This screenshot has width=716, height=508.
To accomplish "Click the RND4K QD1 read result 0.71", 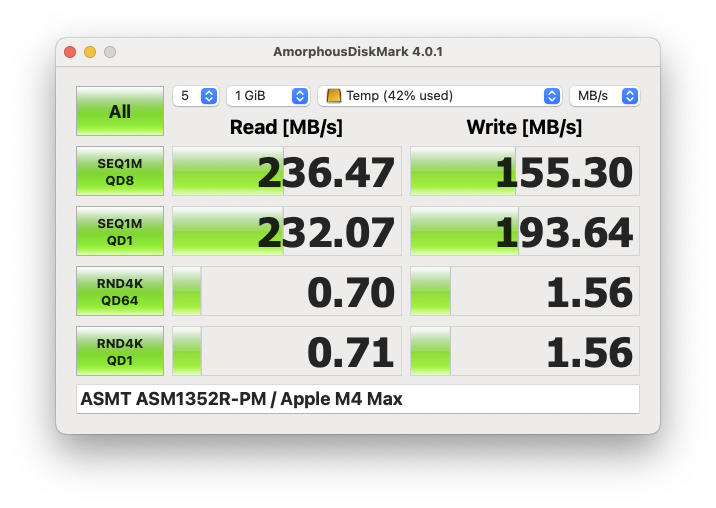I will [287, 352].
